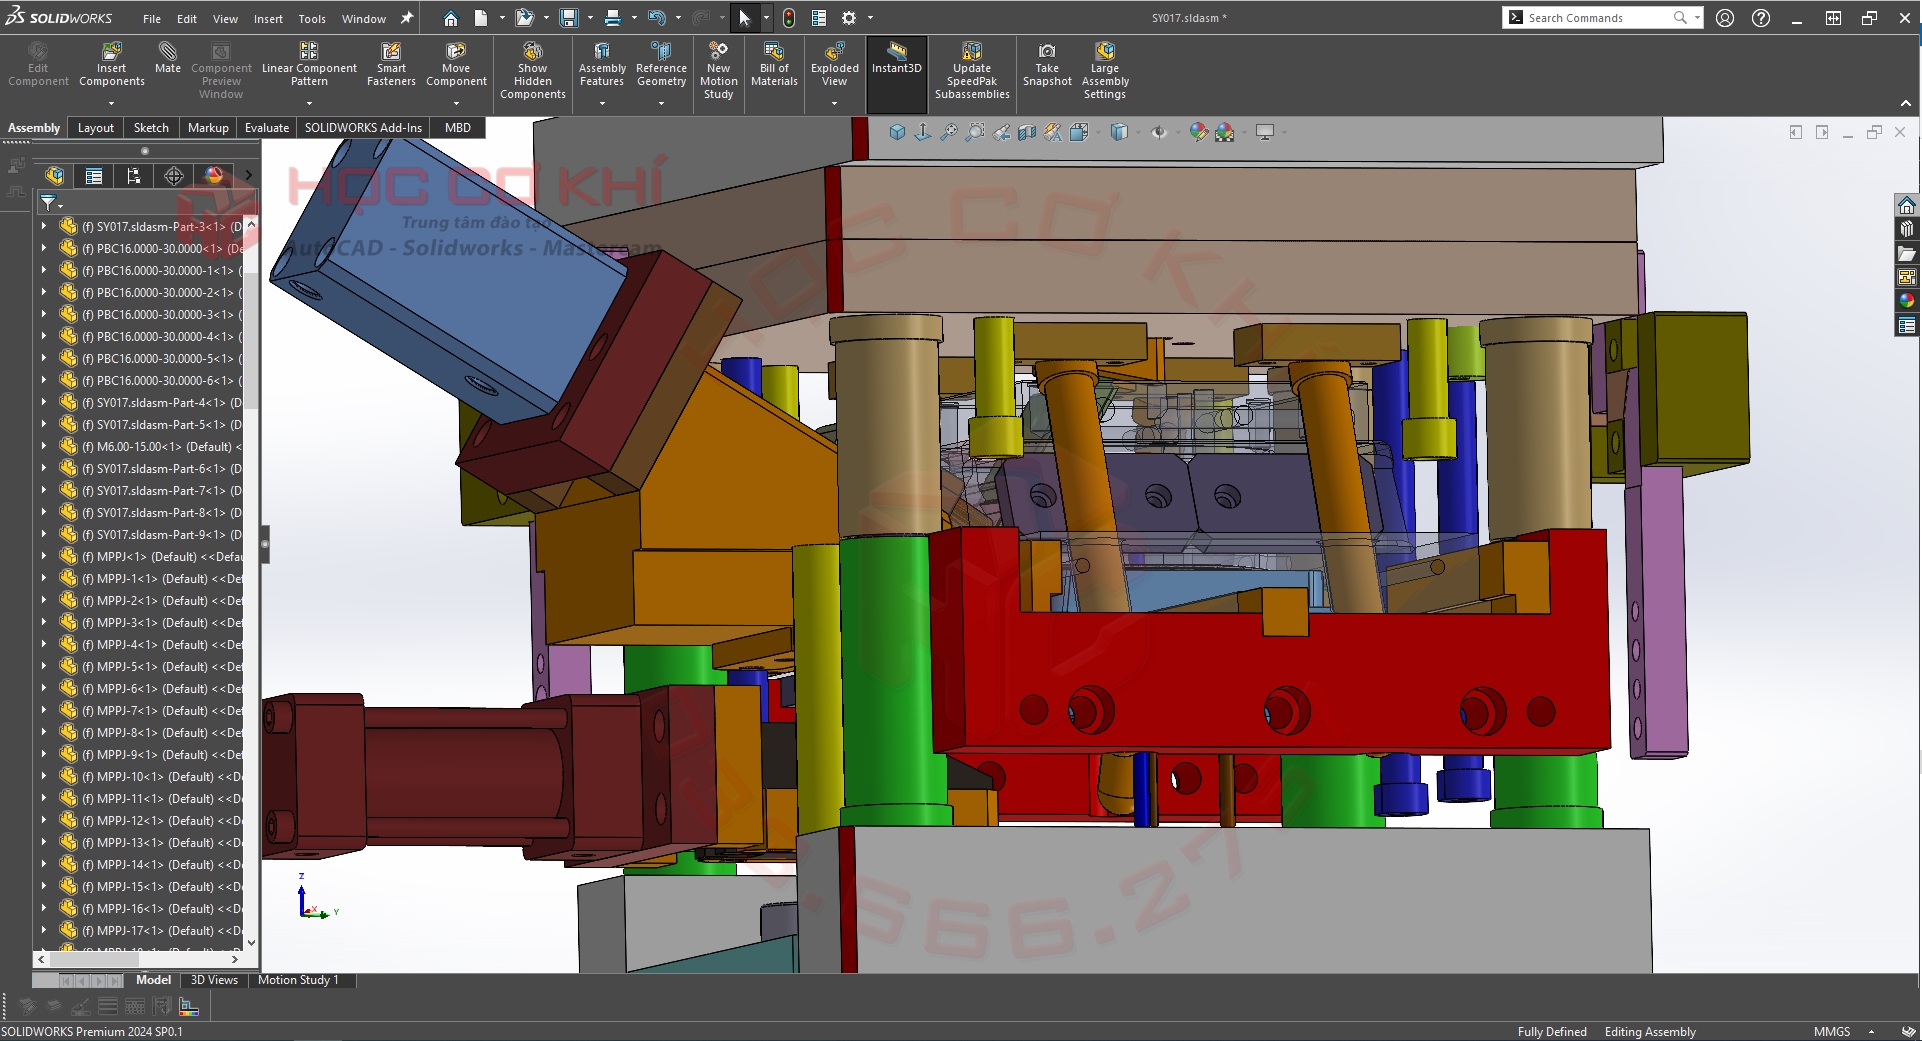Collapse the FeatureManager panel using the splitter handle
Viewport: 1922px width, 1041px height.
(x=265, y=545)
